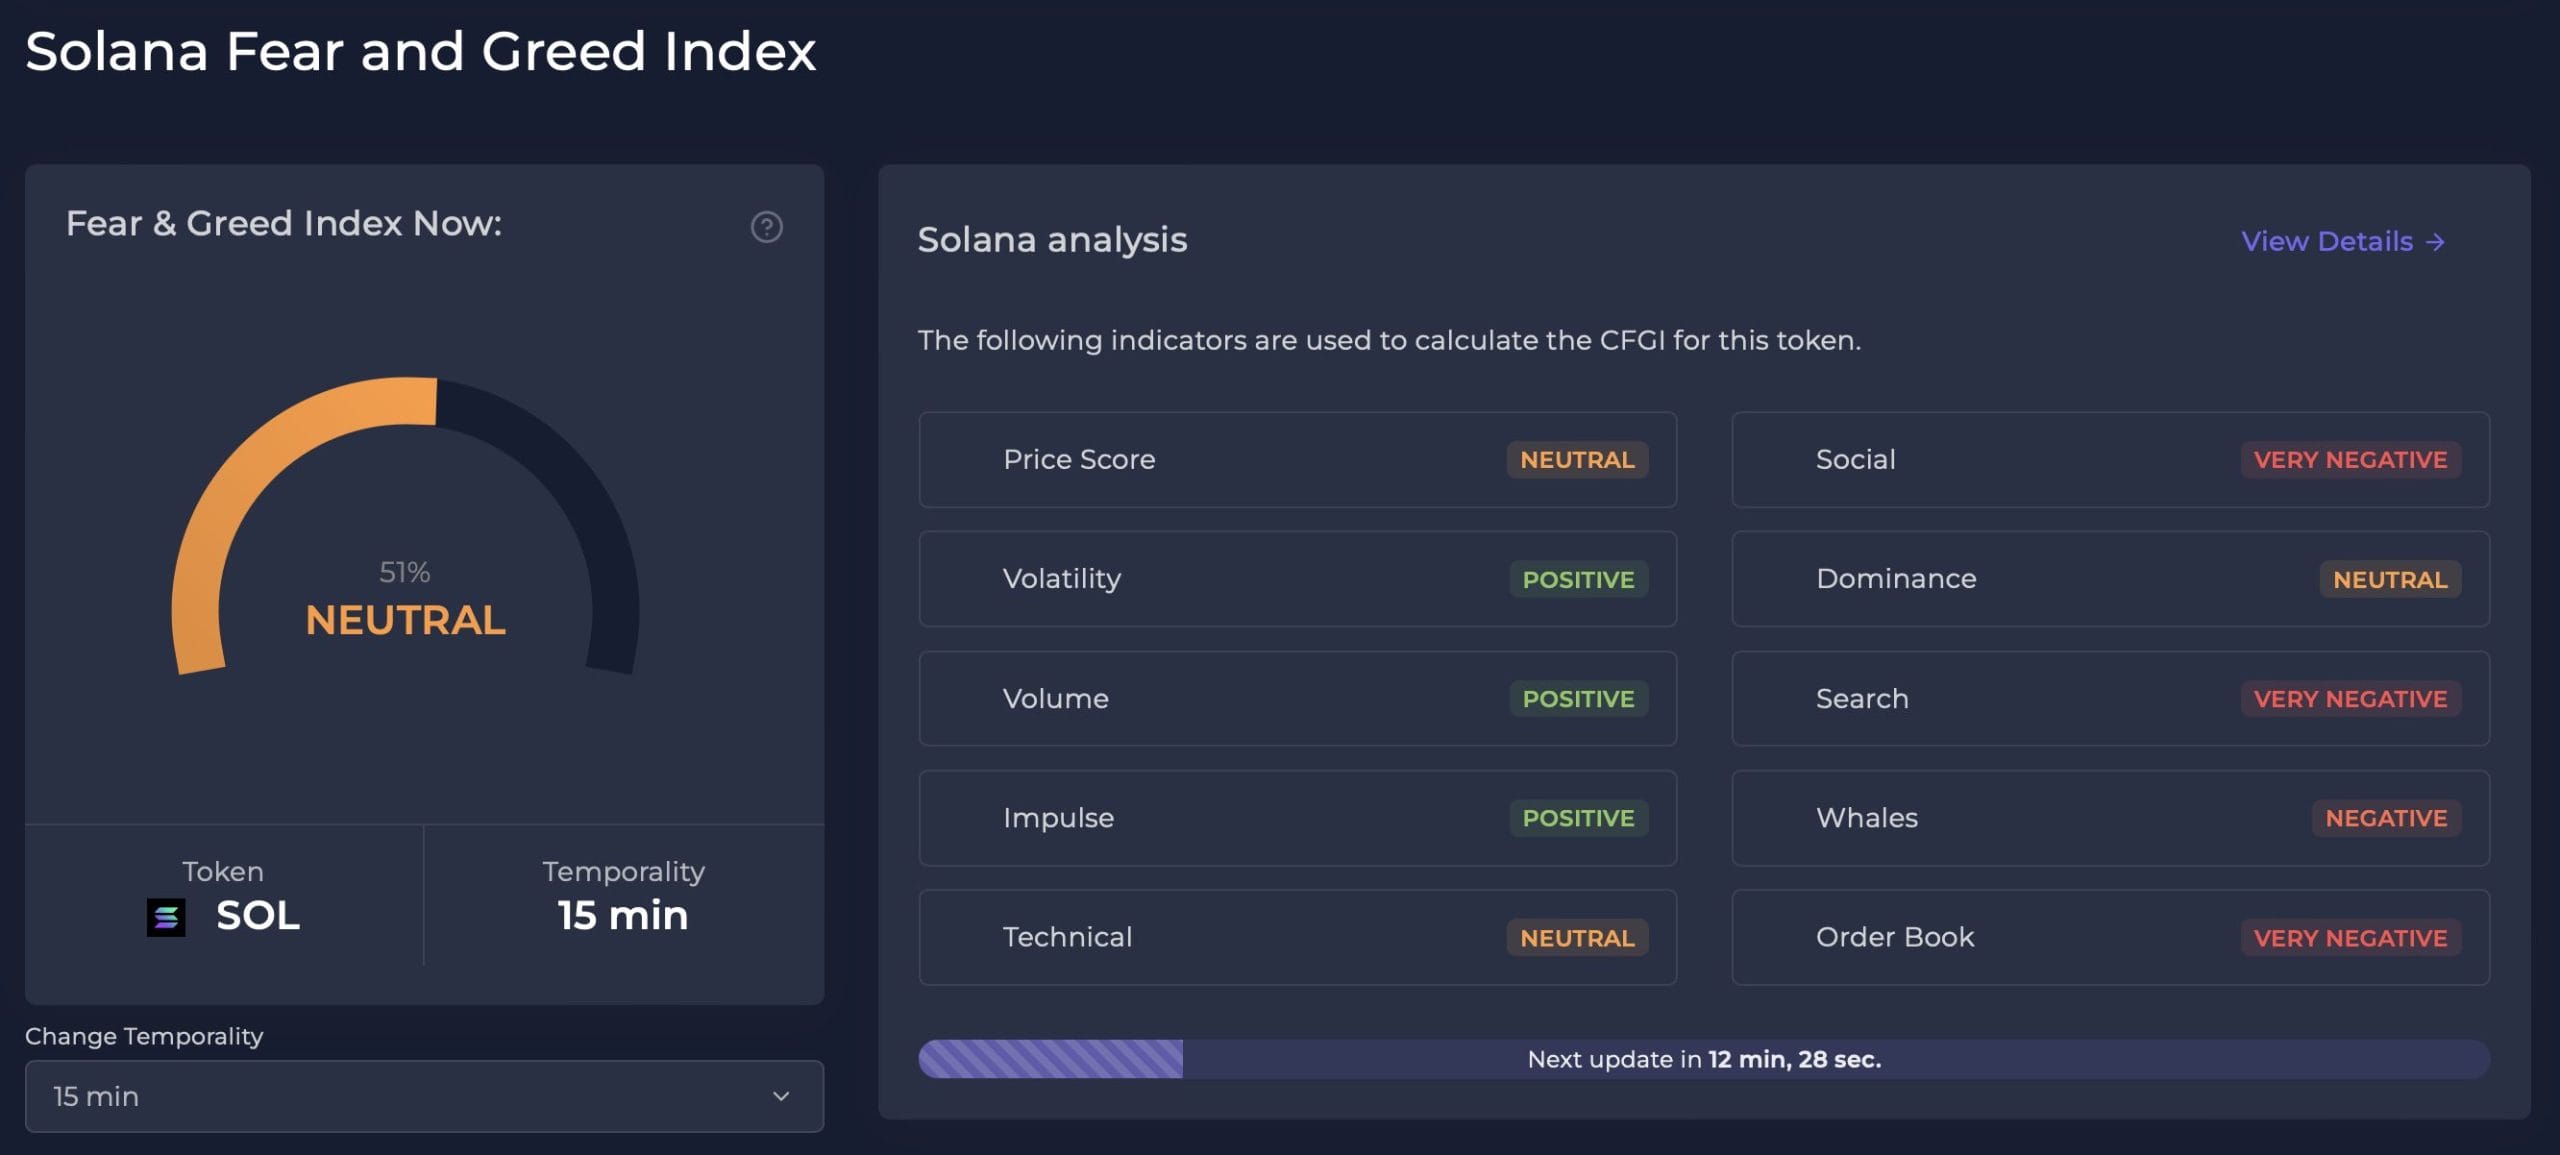The height and width of the screenshot is (1155, 2560).
Task: Click the SOL token name
Action: pos(258,915)
